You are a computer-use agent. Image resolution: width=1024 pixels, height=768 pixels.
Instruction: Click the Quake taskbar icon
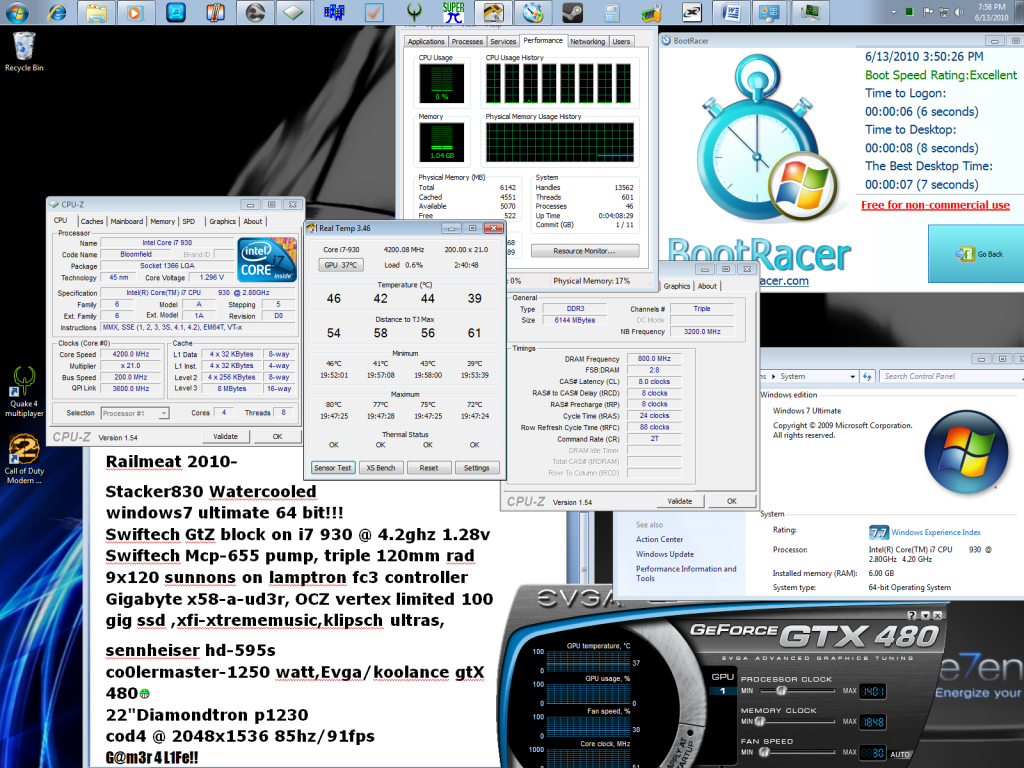tap(413, 12)
